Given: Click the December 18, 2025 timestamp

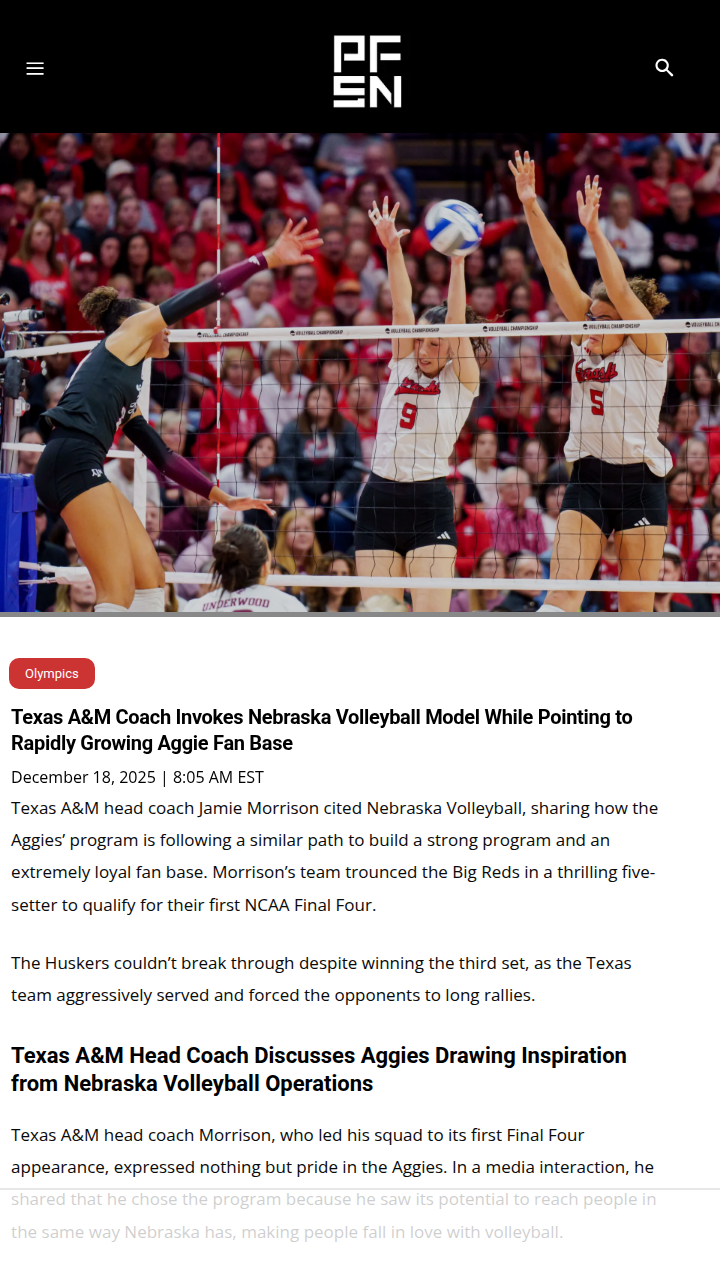Looking at the screenshot, I should coord(137,777).
